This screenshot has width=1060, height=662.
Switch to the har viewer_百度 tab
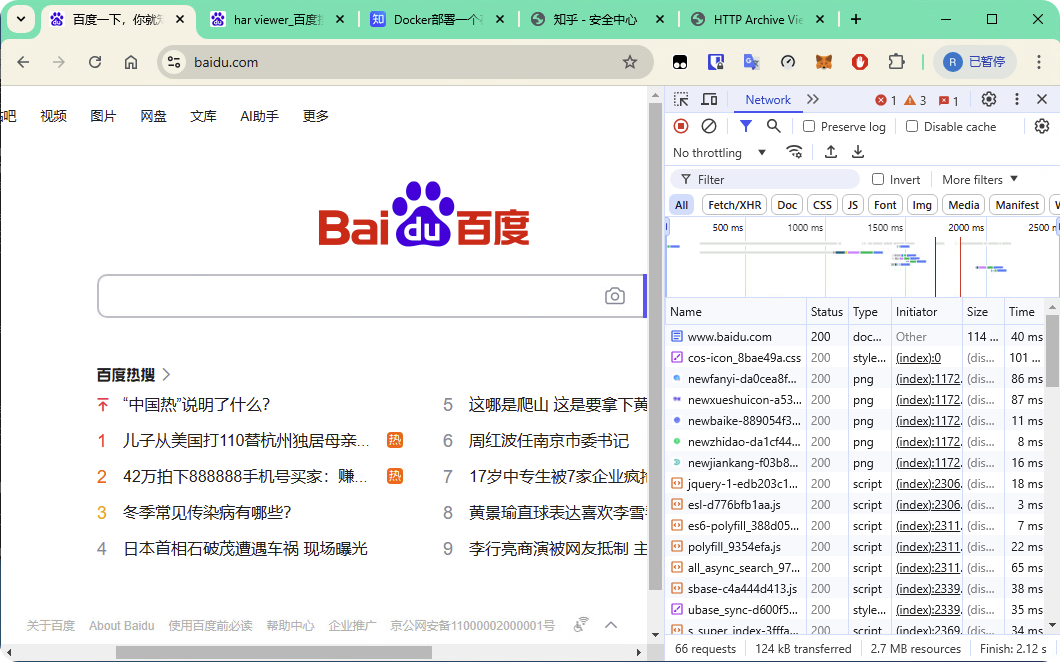278,20
